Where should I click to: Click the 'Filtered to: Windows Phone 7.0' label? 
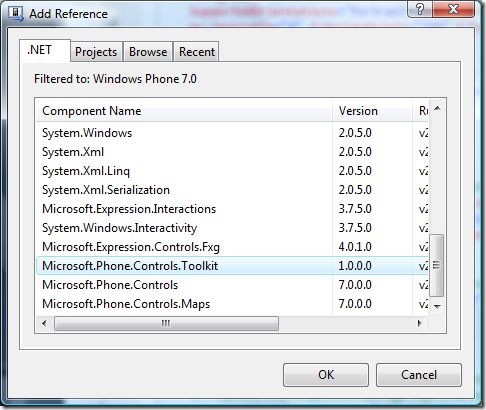point(115,79)
